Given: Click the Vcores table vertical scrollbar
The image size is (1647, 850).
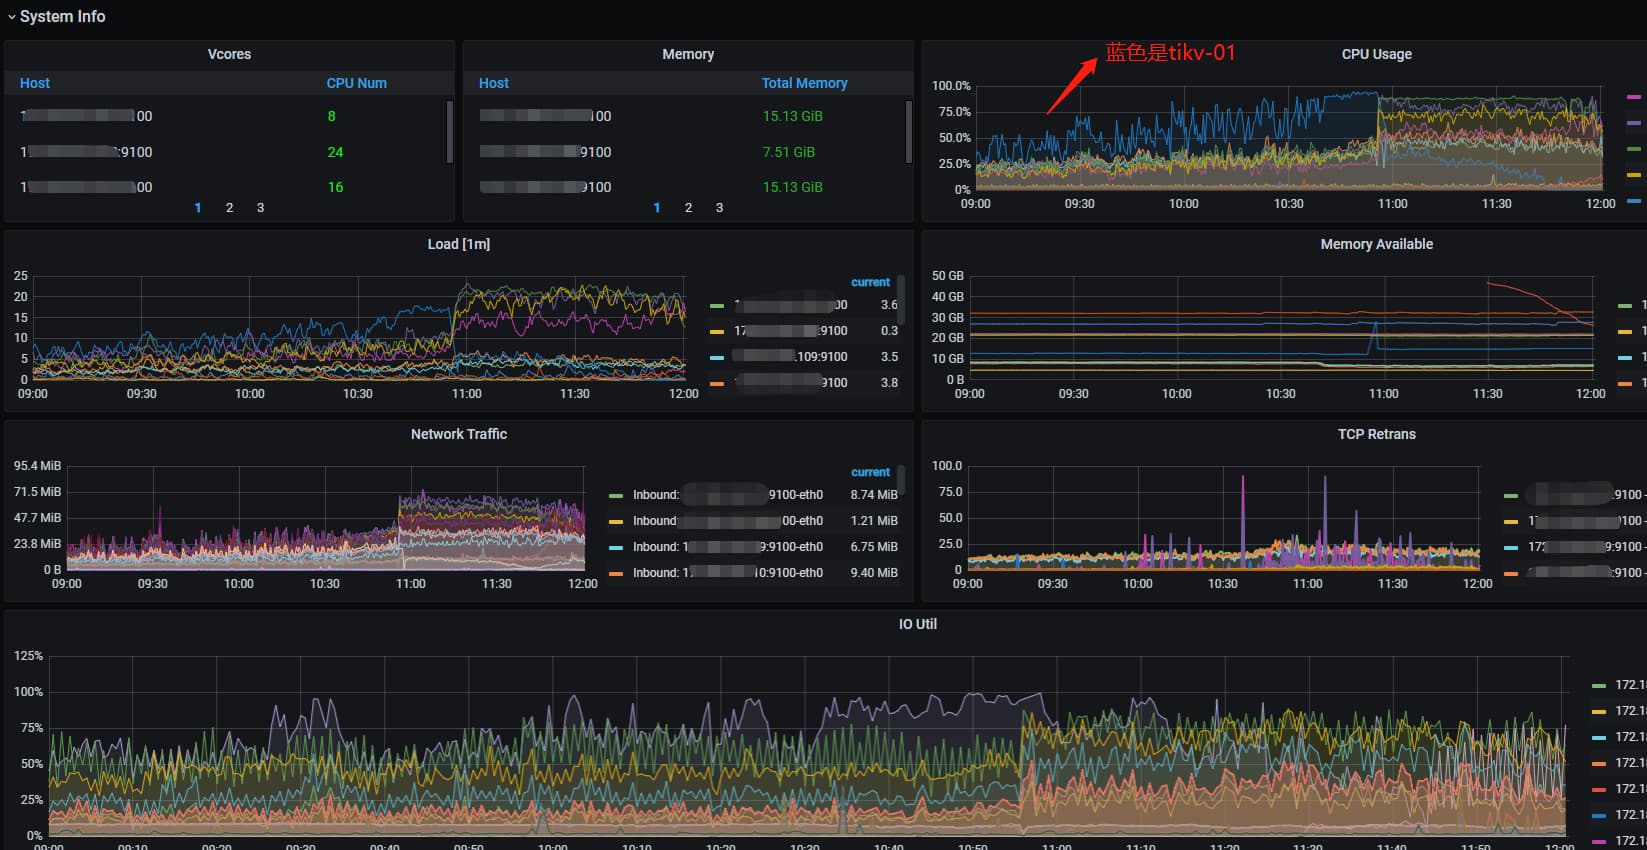Looking at the screenshot, I should click(449, 130).
